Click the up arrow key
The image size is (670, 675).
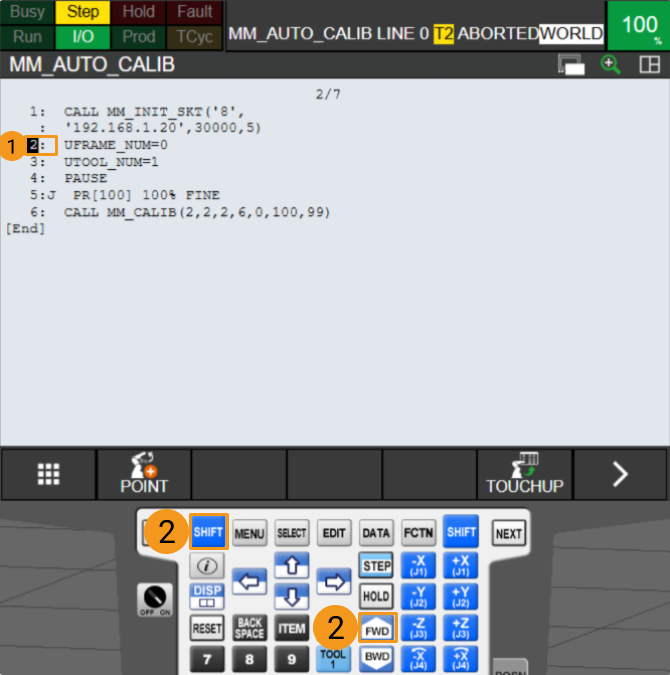pos(292,565)
